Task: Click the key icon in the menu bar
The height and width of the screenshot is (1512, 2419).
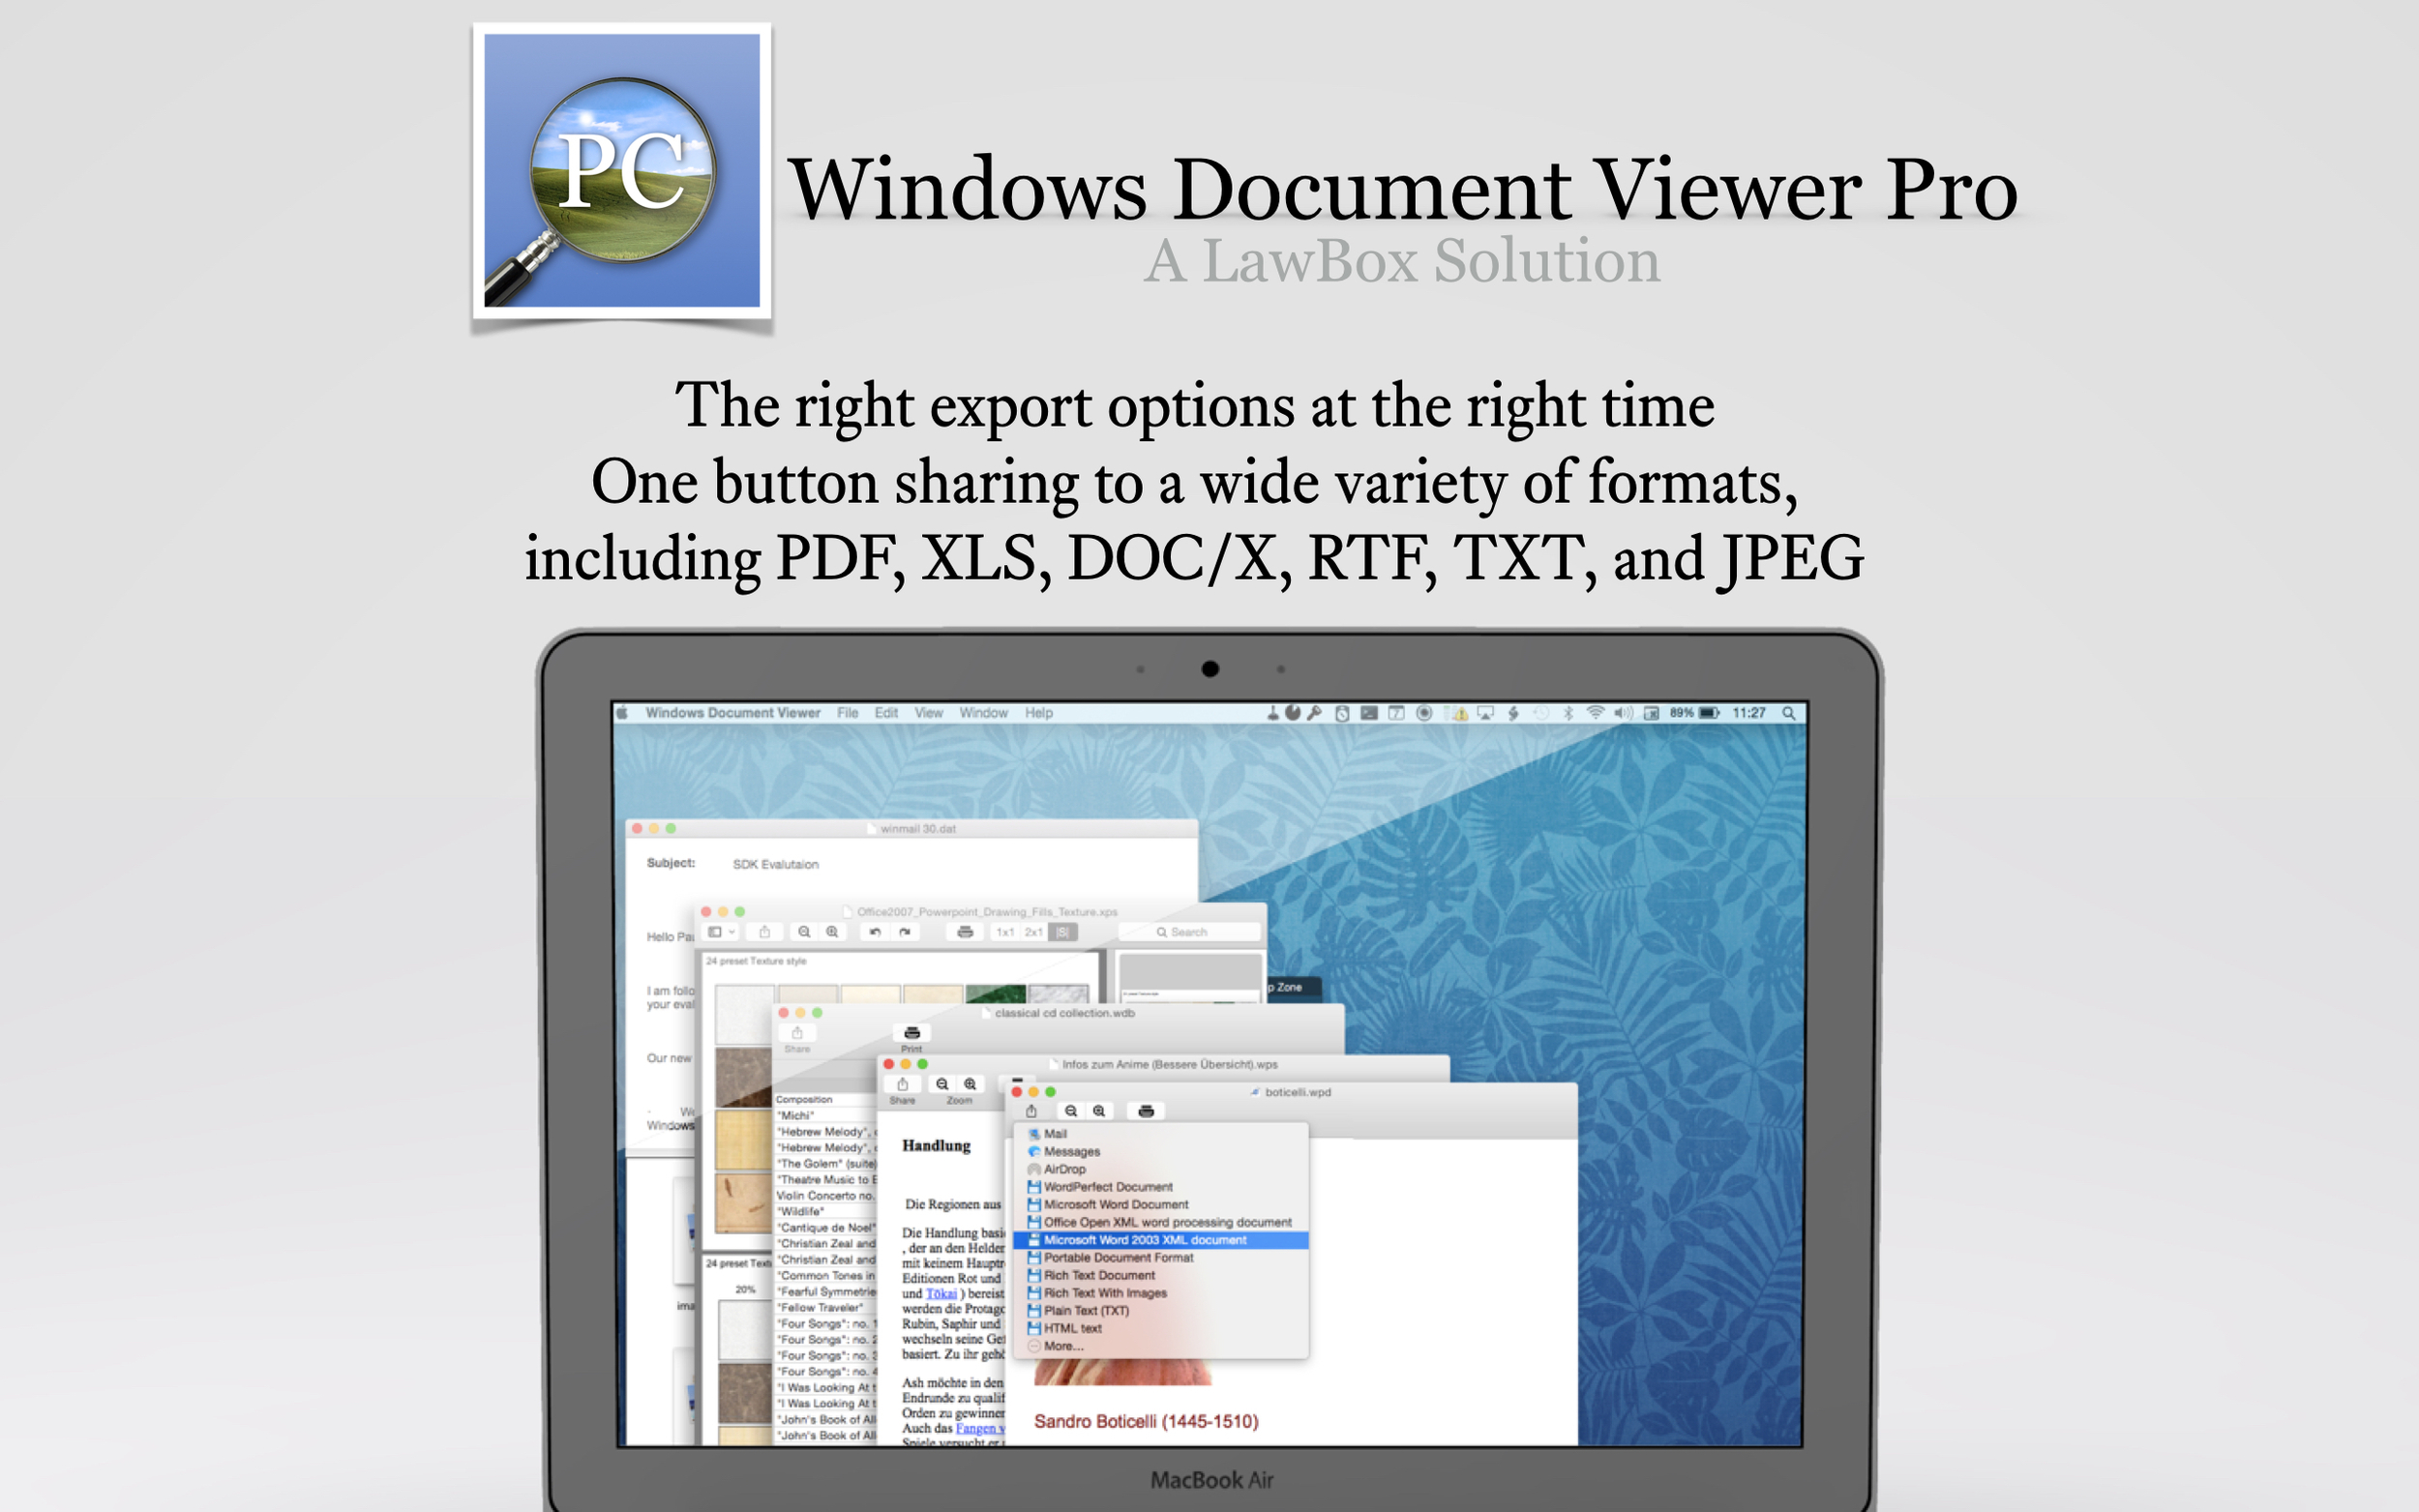Action: [x=1314, y=713]
